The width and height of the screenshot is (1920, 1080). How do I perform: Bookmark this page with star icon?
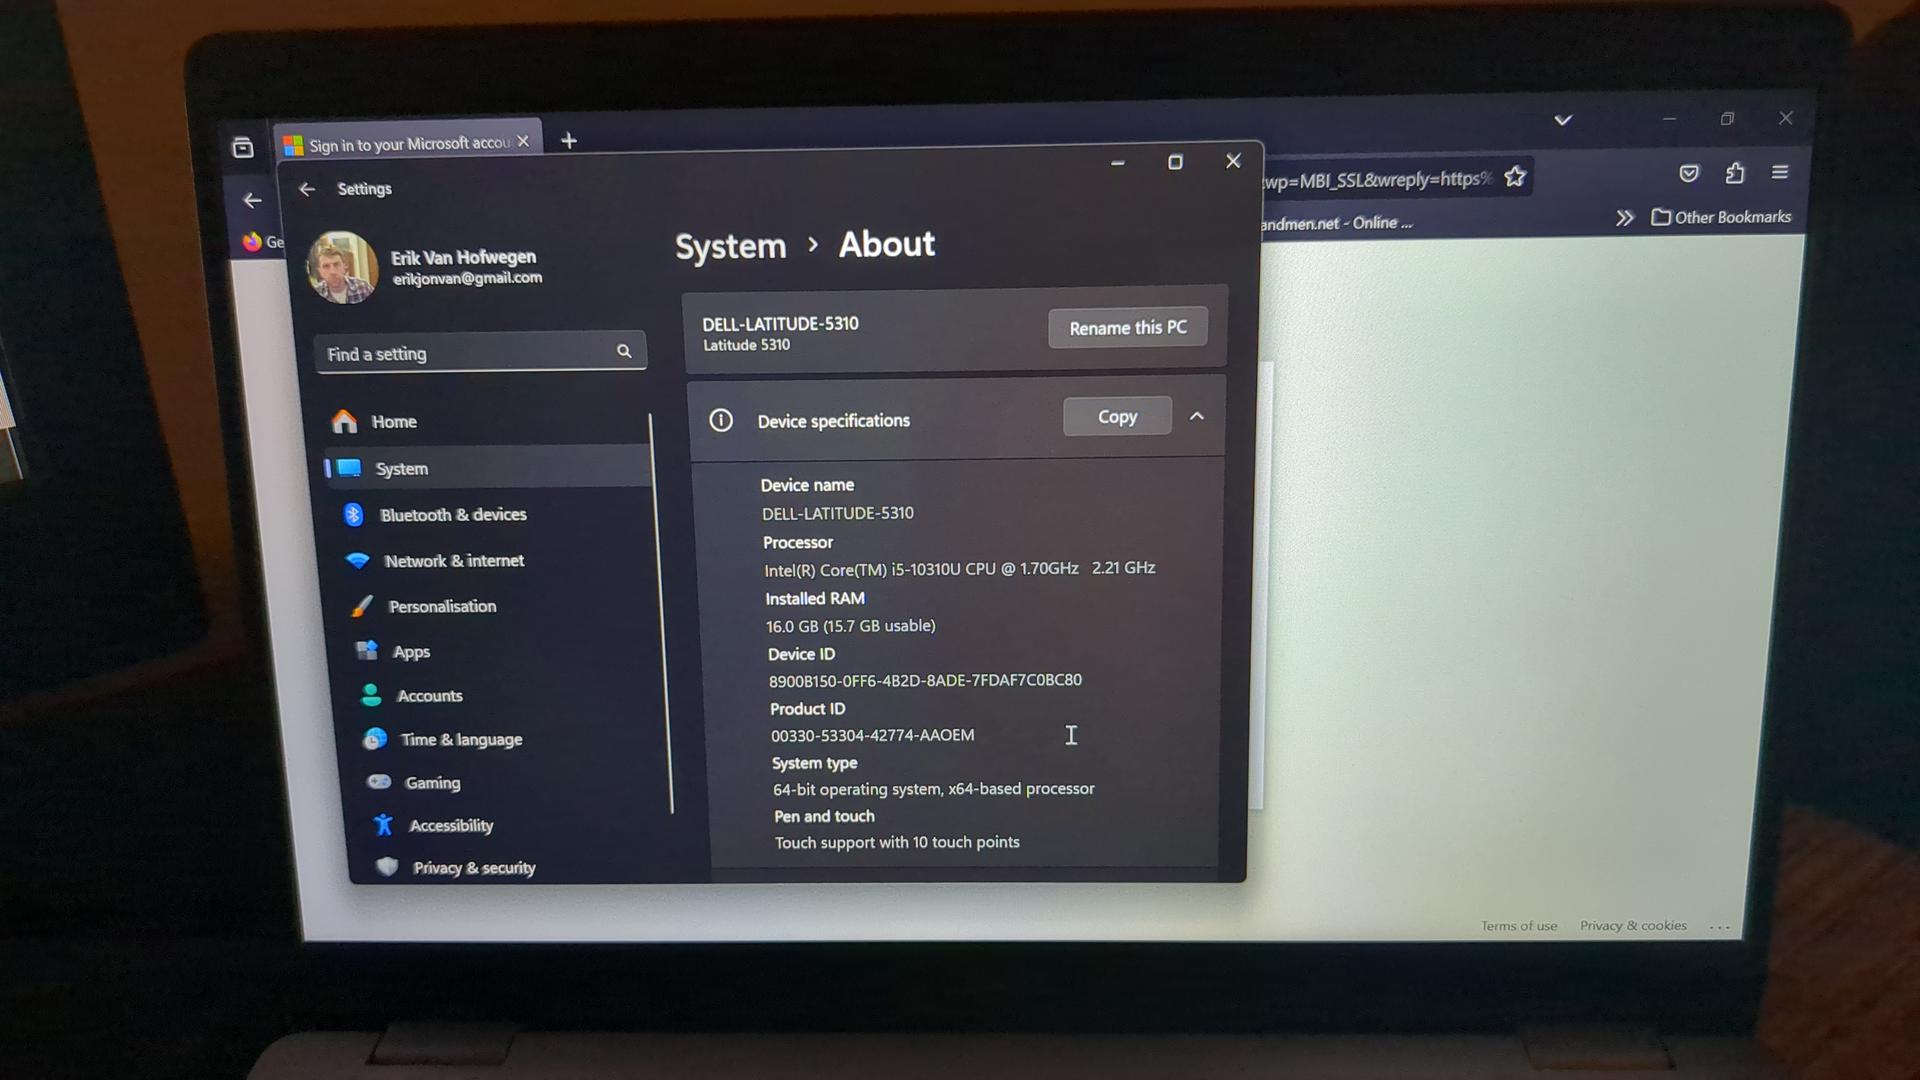click(1515, 177)
